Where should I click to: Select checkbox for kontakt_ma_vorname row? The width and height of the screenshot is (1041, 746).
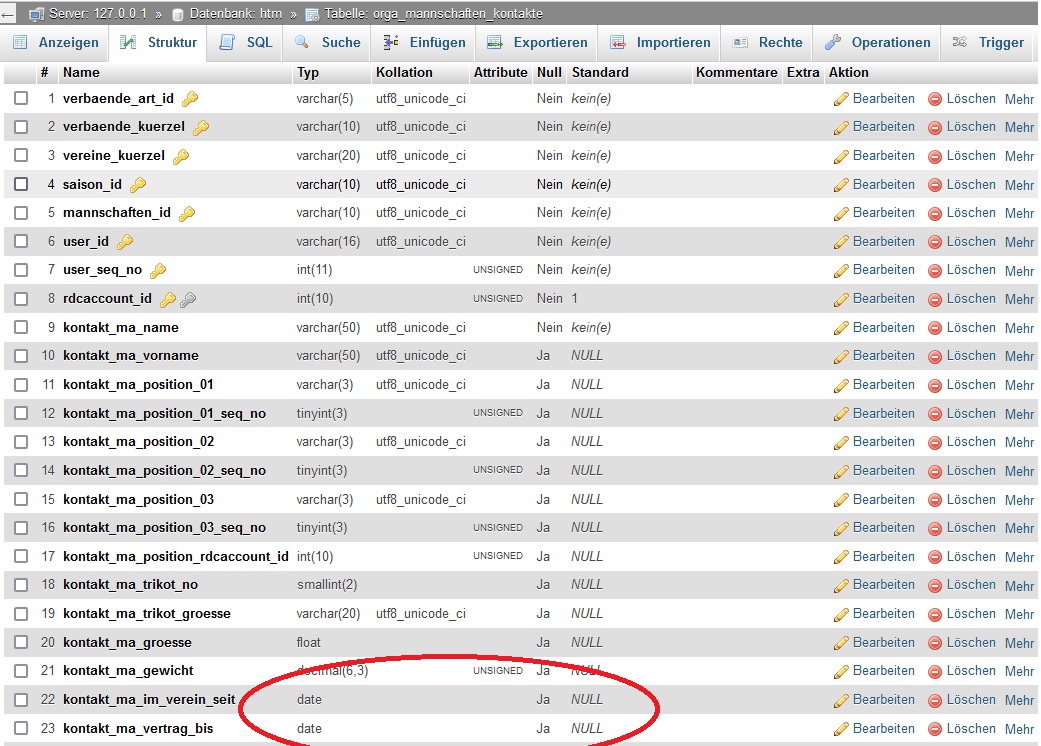click(21, 356)
